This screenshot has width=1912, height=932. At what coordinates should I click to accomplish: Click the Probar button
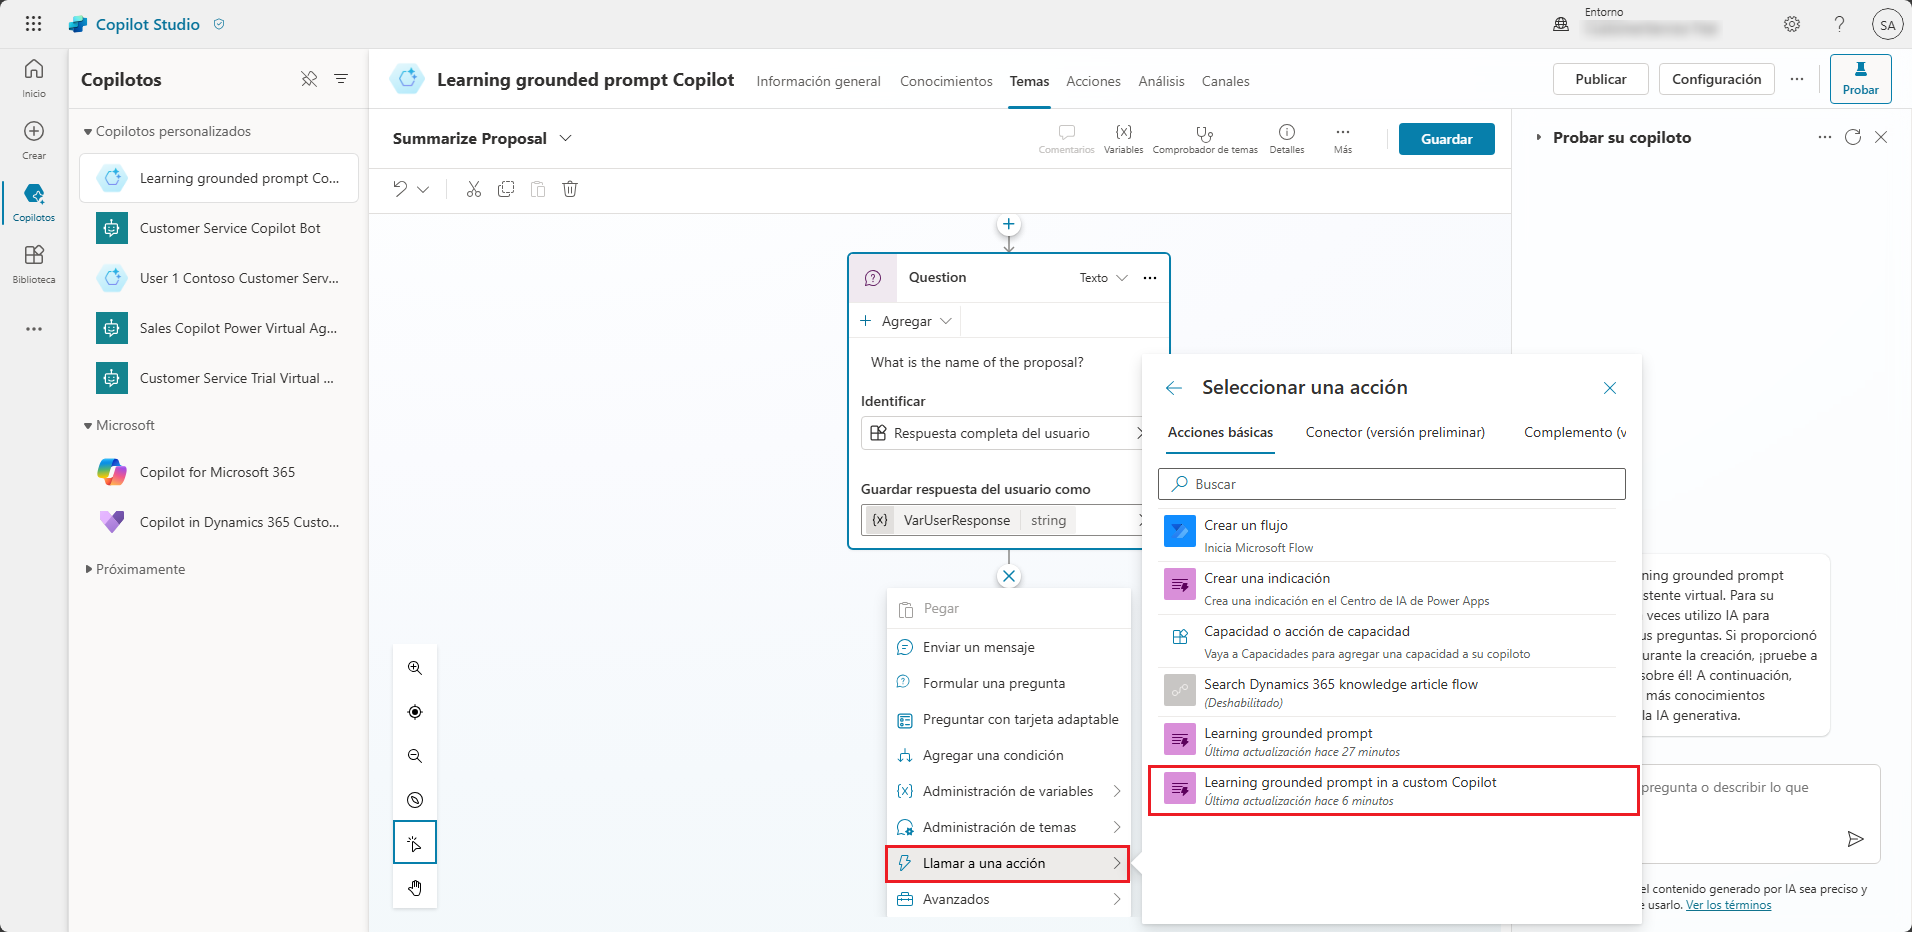point(1860,78)
